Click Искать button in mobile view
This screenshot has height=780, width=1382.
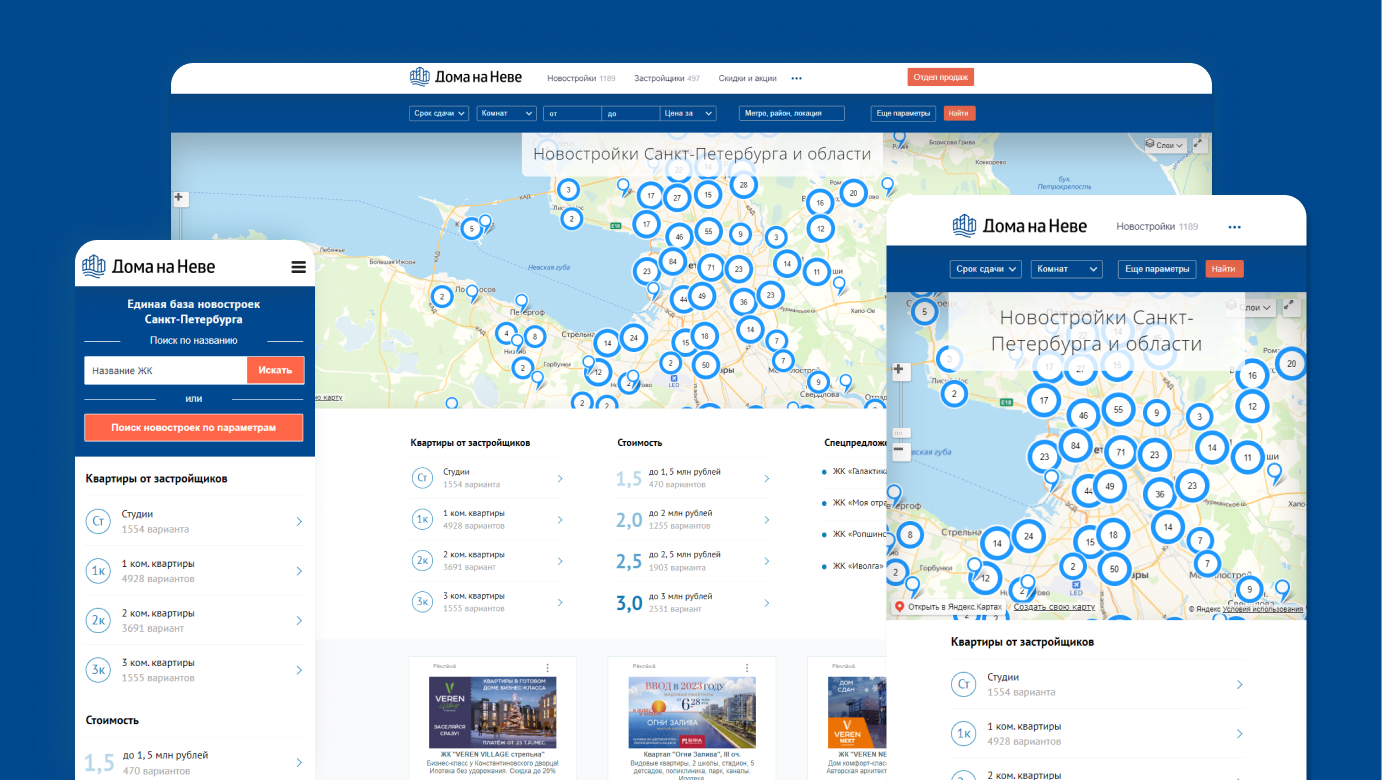pyautogui.click(x=275, y=370)
